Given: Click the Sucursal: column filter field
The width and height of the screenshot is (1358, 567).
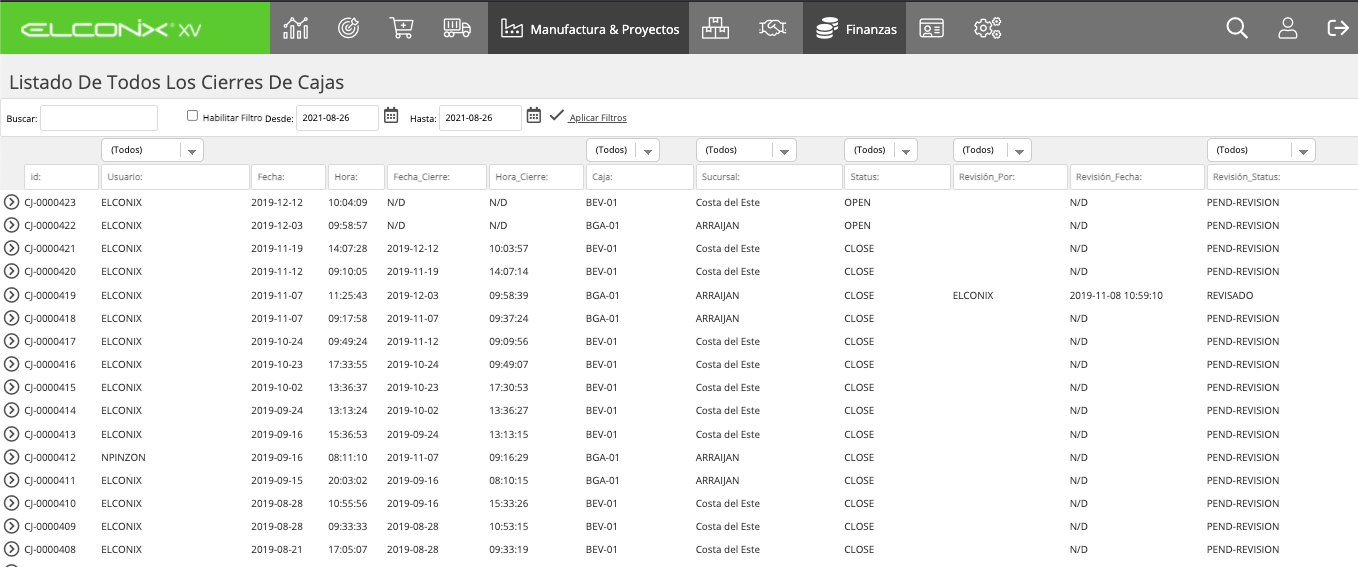Looking at the screenshot, I should (x=769, y=177).
